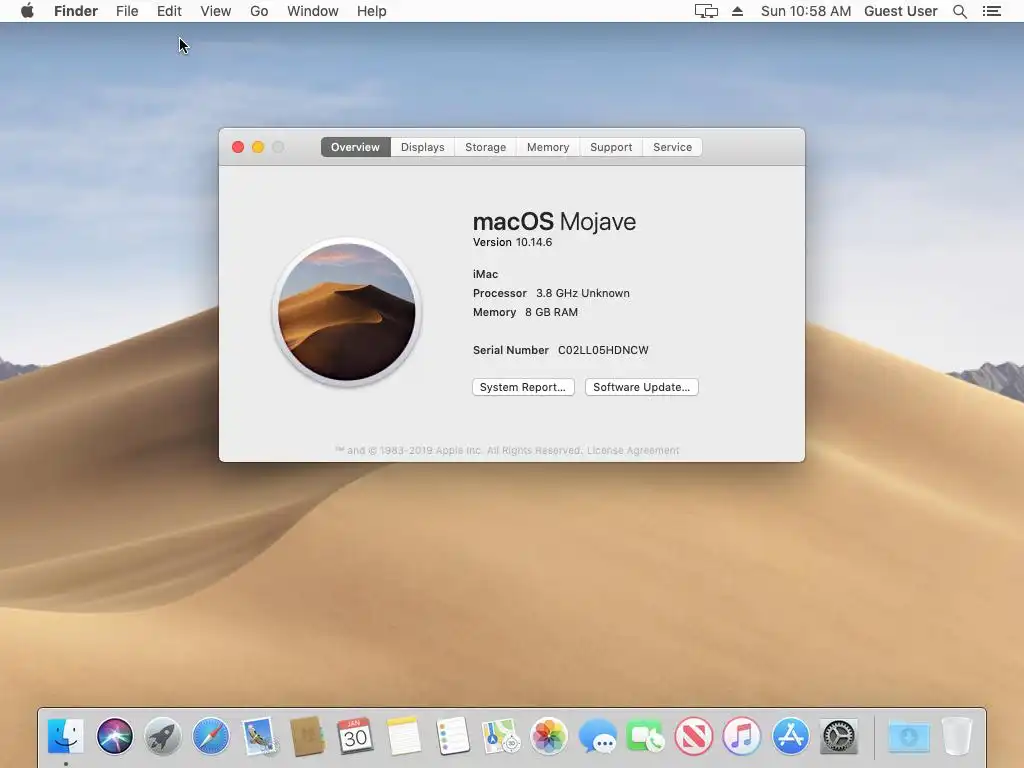Viewport: 1024px width, 768px height.
Task: Open the red News icon in Dock
Action: 694,736
